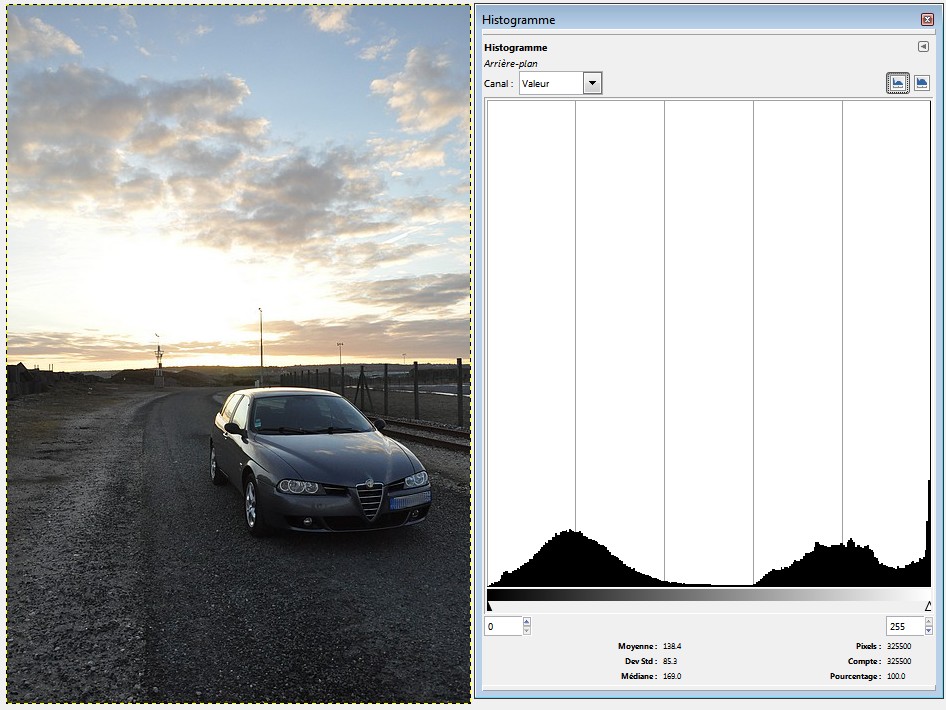The height and width of the screenshot is (710, 946).
Task: Select the linear histogram icon
Action: (x=898, y=84)
